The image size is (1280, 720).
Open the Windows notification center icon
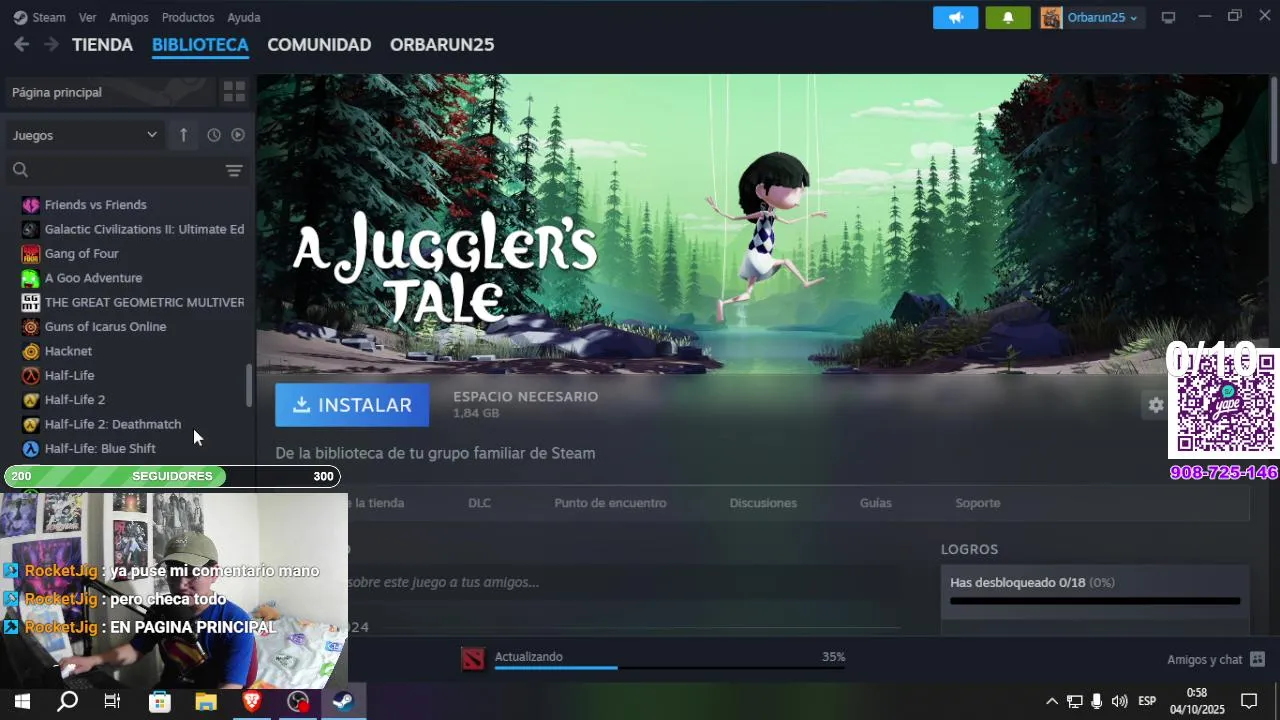[1249, 701]
